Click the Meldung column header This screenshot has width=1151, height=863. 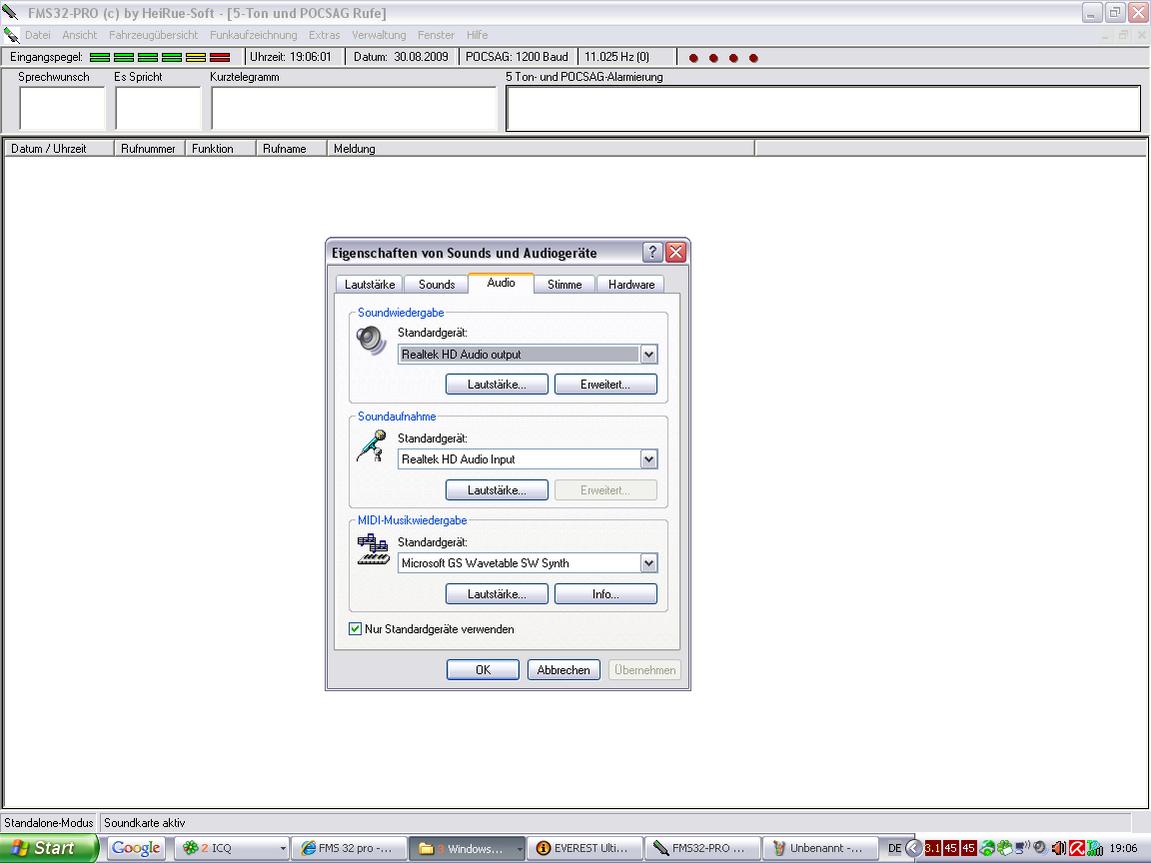click(x=355, y=149)
